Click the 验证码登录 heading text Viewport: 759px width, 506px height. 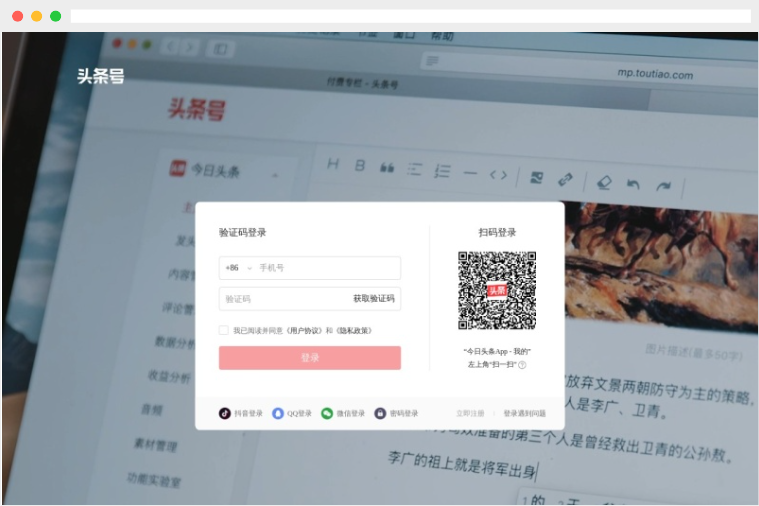coord(243,232)
